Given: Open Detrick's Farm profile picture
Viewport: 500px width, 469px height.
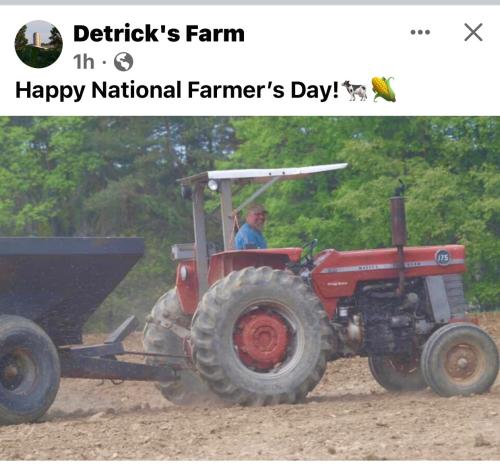Looking at the screenshot, I should (39, 44).
